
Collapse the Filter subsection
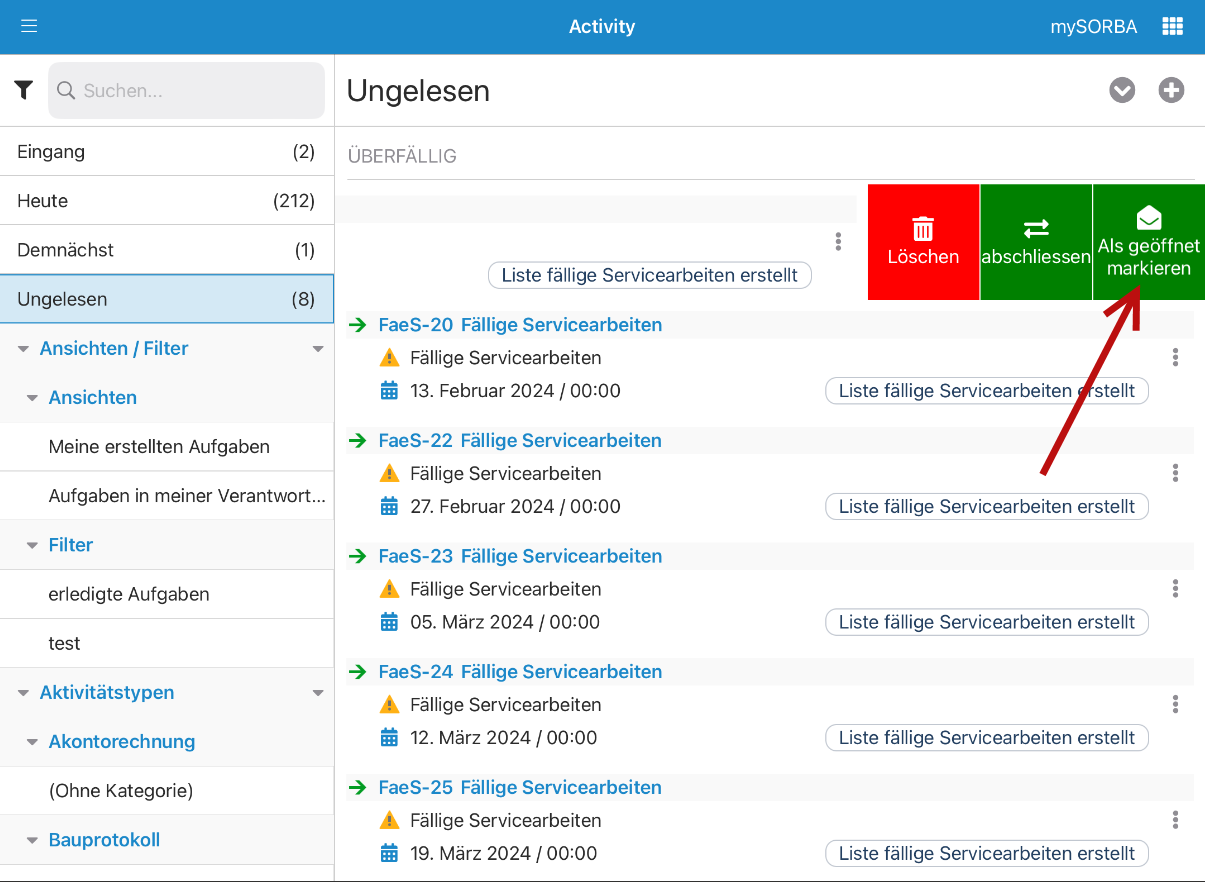click(32, 545)
